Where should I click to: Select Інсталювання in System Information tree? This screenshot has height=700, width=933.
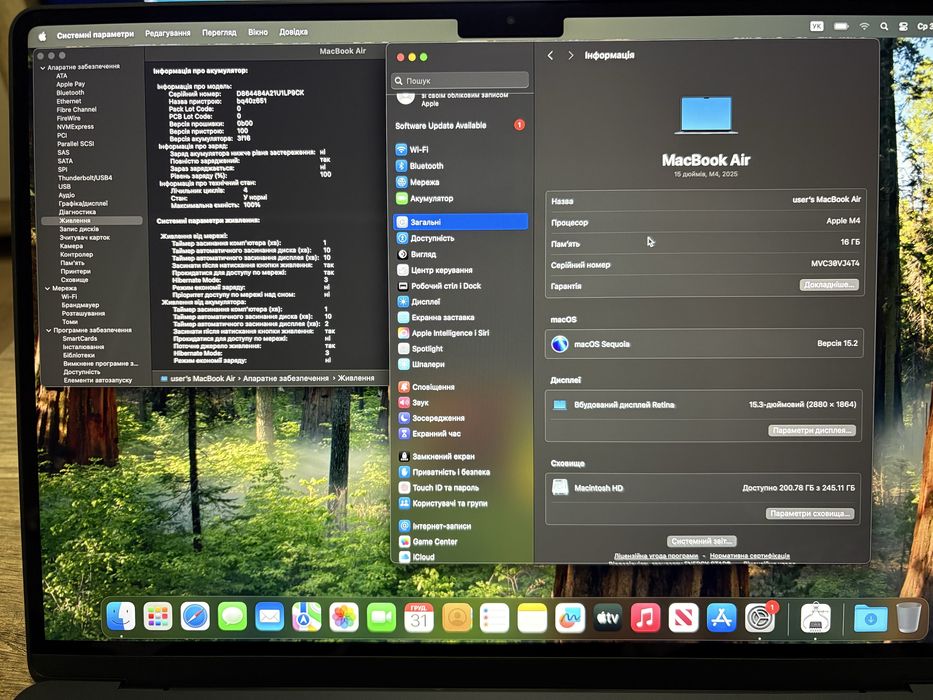(x=83, y=347)
